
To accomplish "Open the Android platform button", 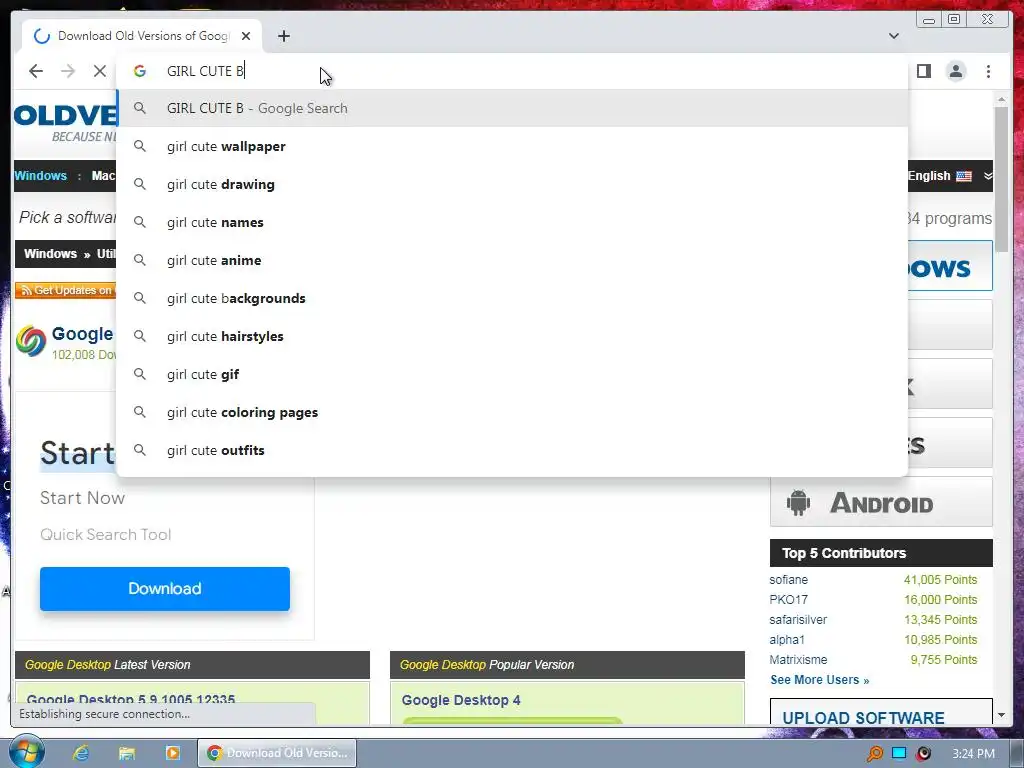I will coord(881,503).
